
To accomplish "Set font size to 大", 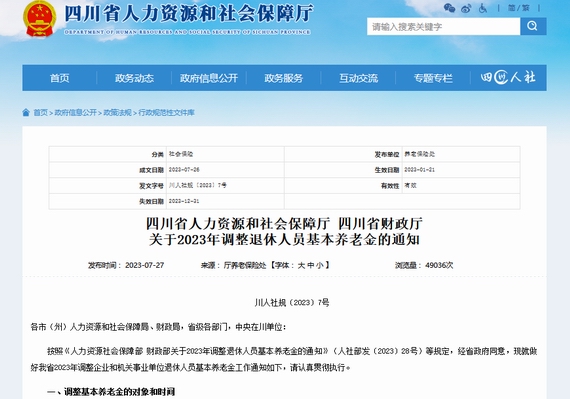I will tap(301, 265).
